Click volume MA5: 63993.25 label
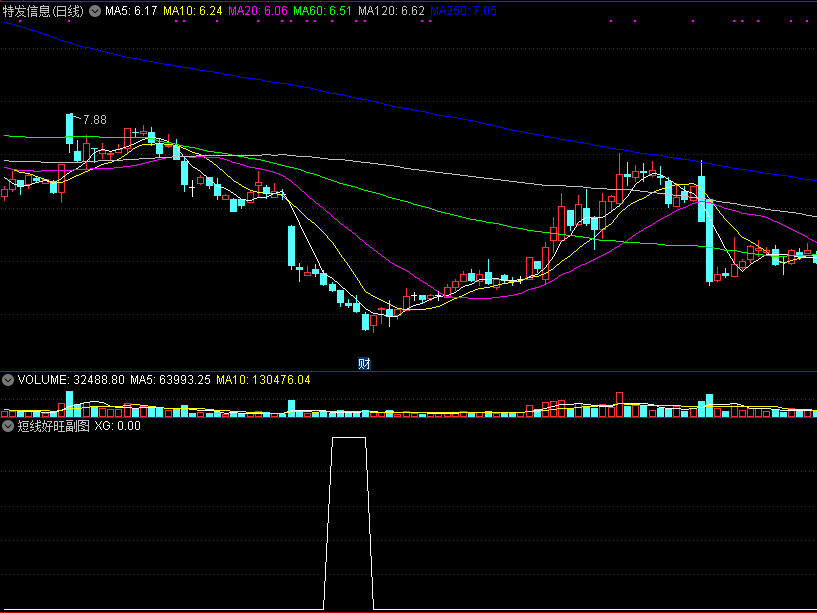The height and width of the screenshot is (613, 817). tap(170, 380)
